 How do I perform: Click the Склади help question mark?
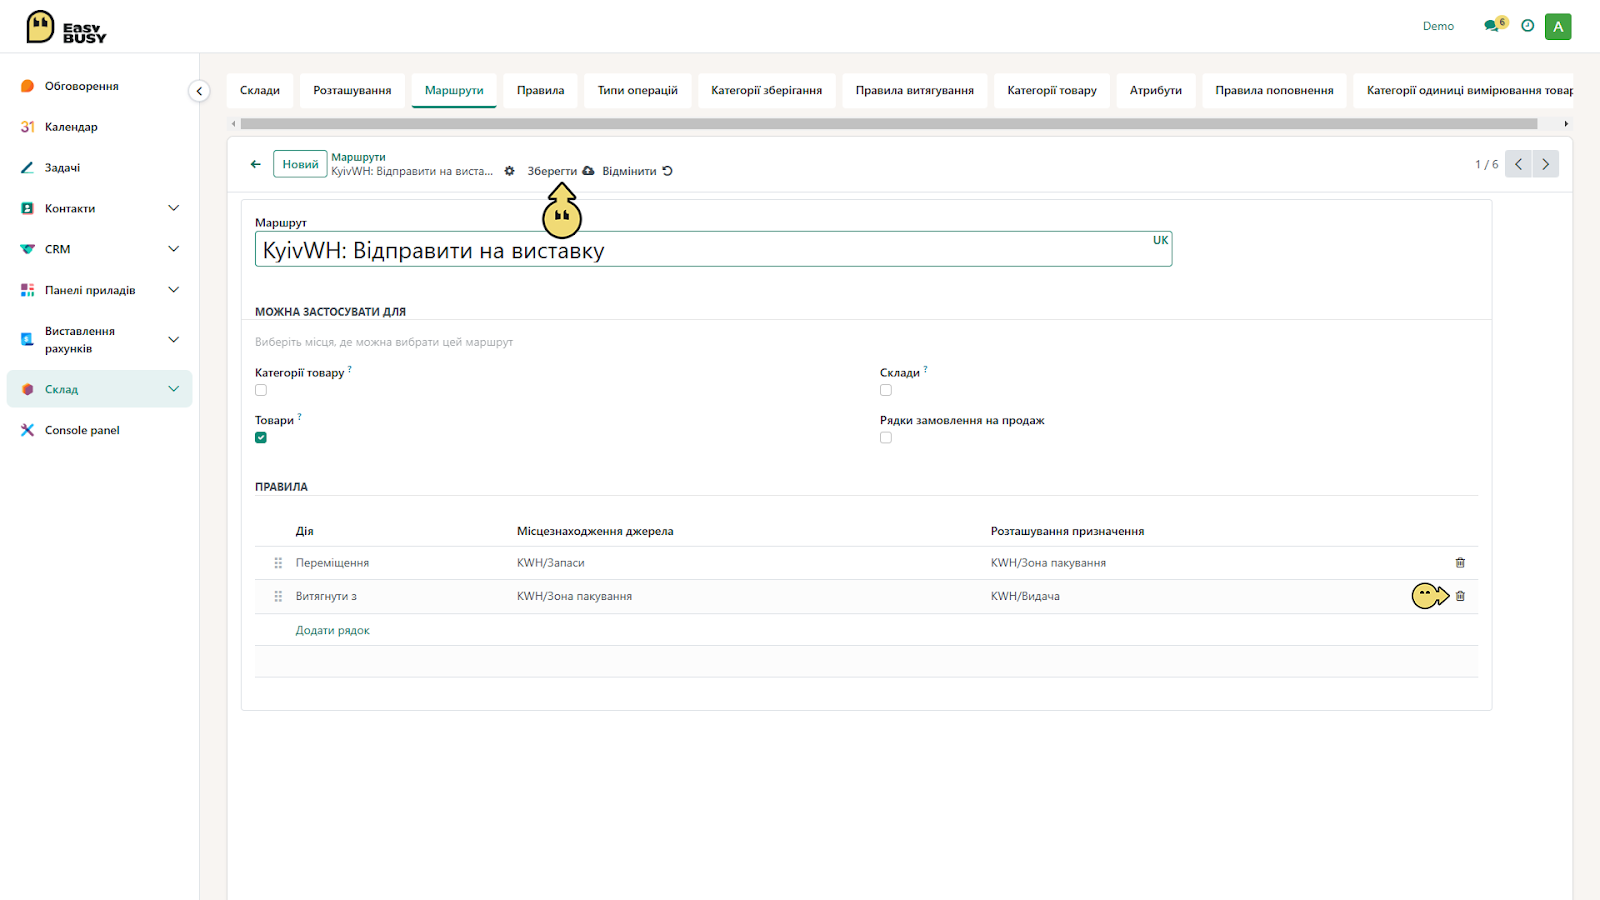pos(925,369)
